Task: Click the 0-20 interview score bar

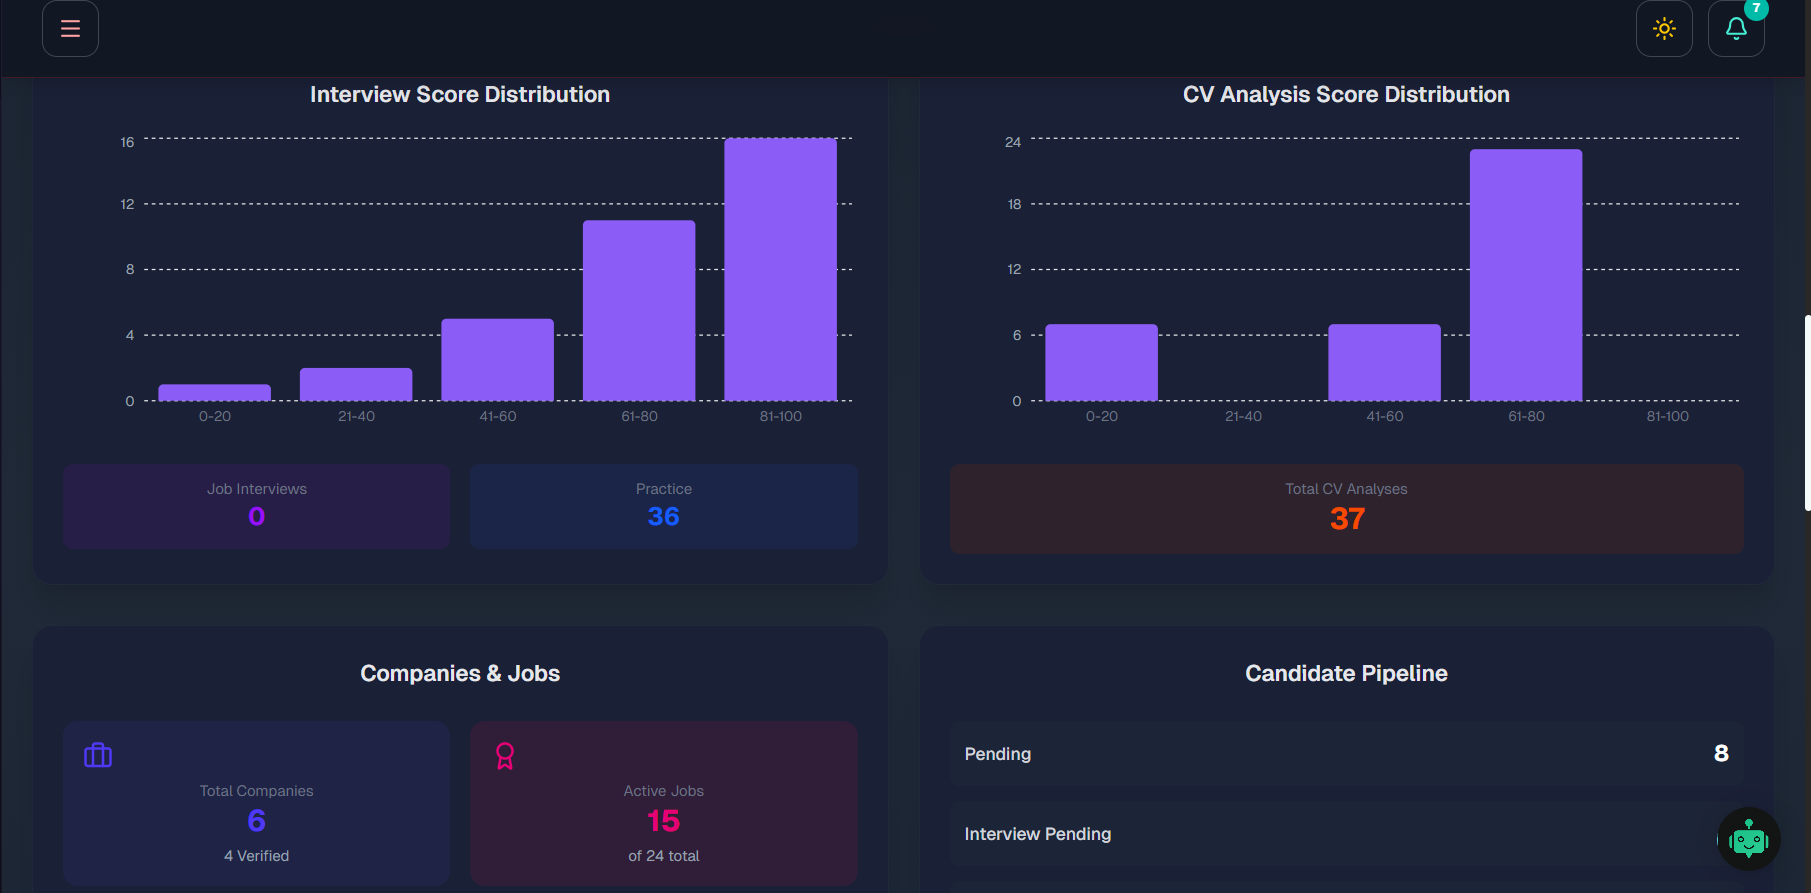Action: (x=214, y=392)
